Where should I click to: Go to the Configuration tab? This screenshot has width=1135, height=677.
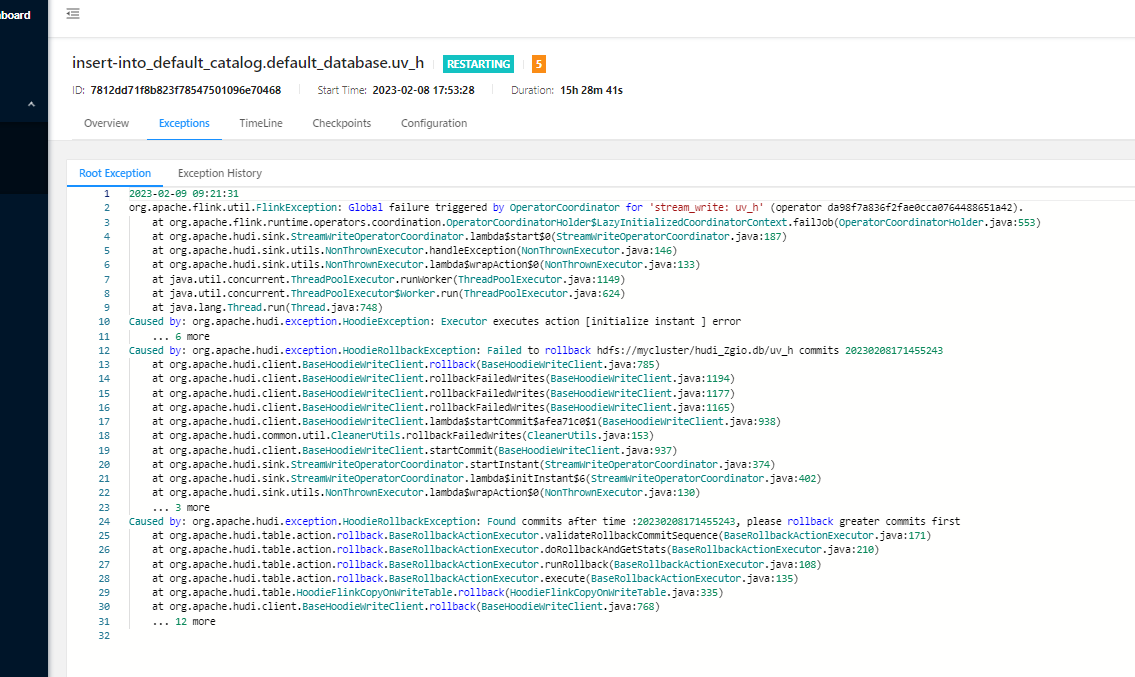[434, 123]
